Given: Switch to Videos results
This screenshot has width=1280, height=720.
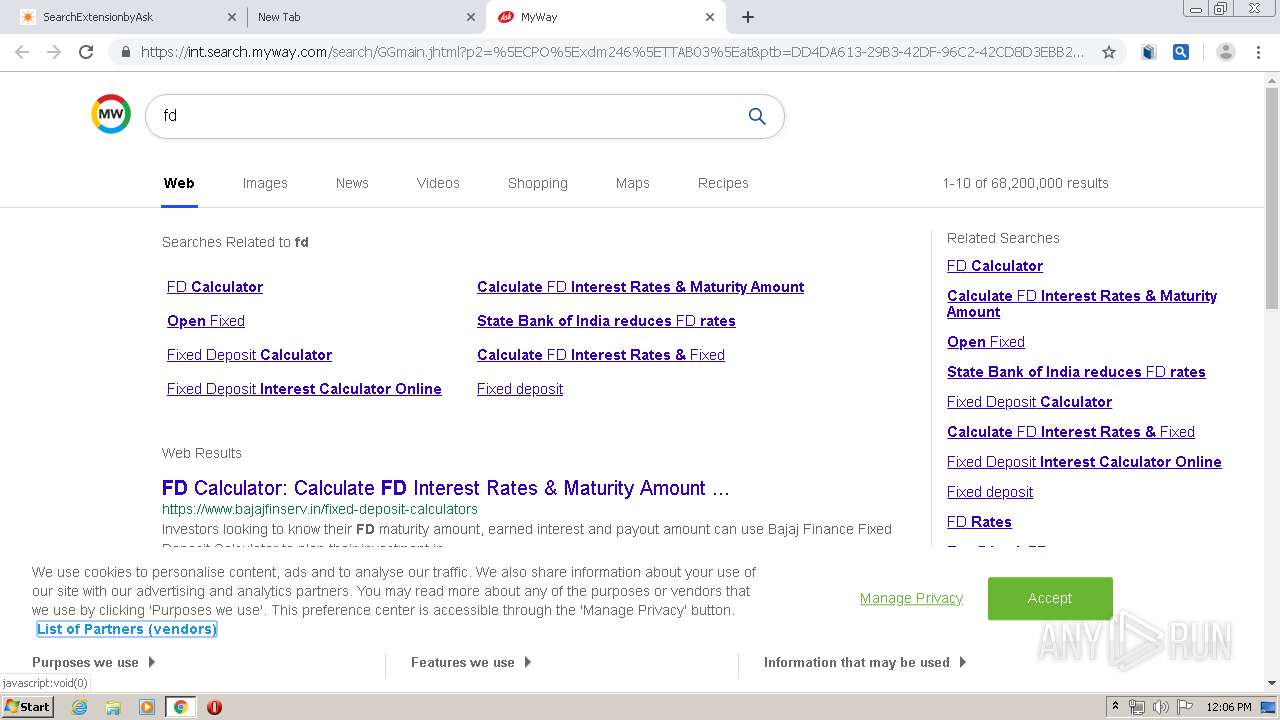Looking at the screenshot, I should (x=438, y=183).
